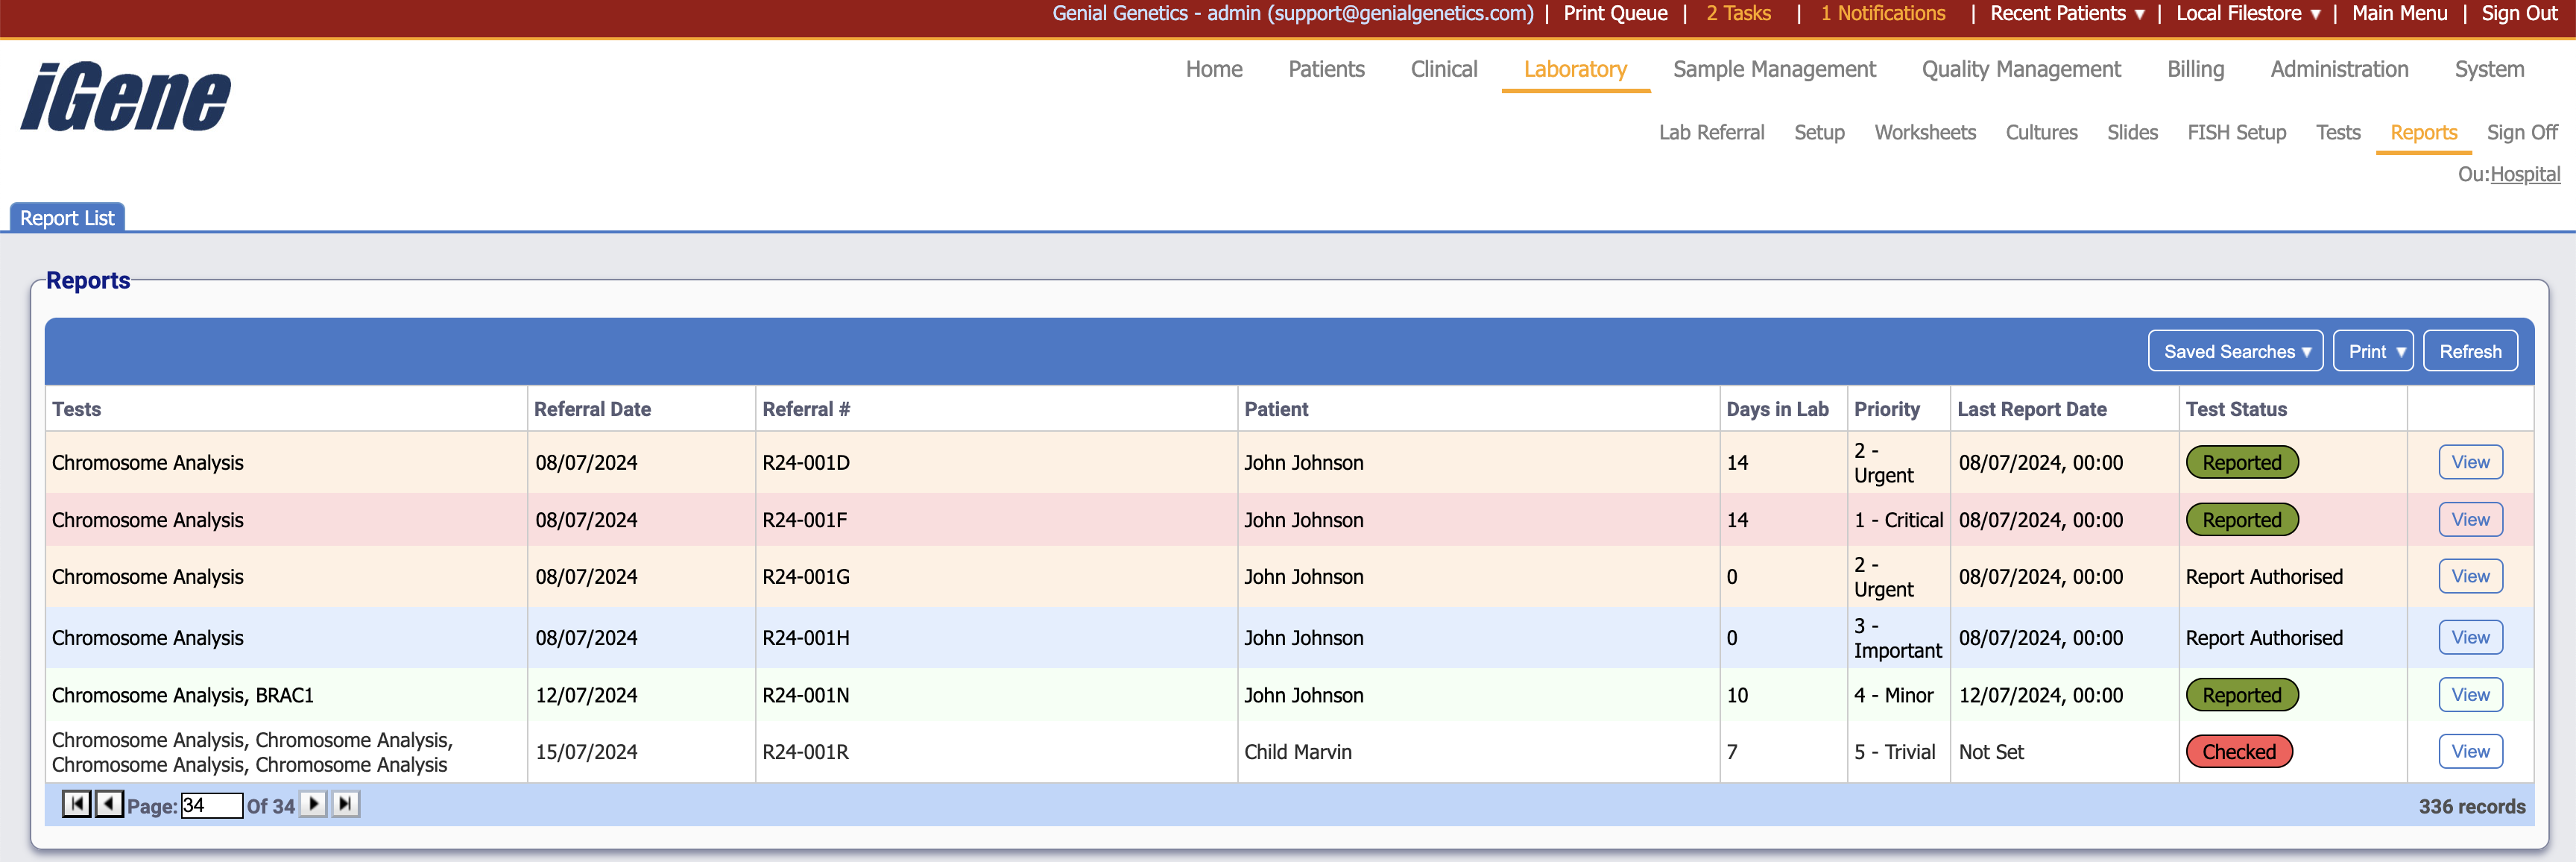2576x862 pixels.
Task: Open the Sample Management menu
Action: click(1774, 70)
